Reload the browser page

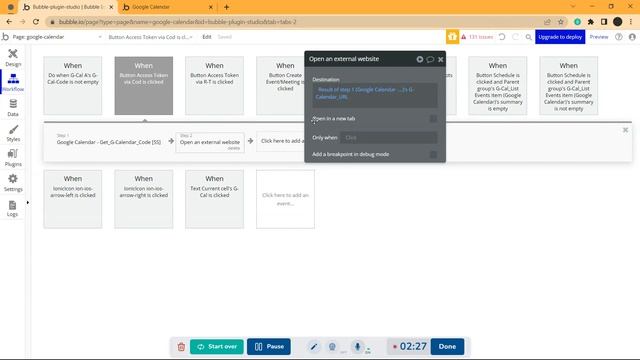pyautogui.click(x=36, y=22)
